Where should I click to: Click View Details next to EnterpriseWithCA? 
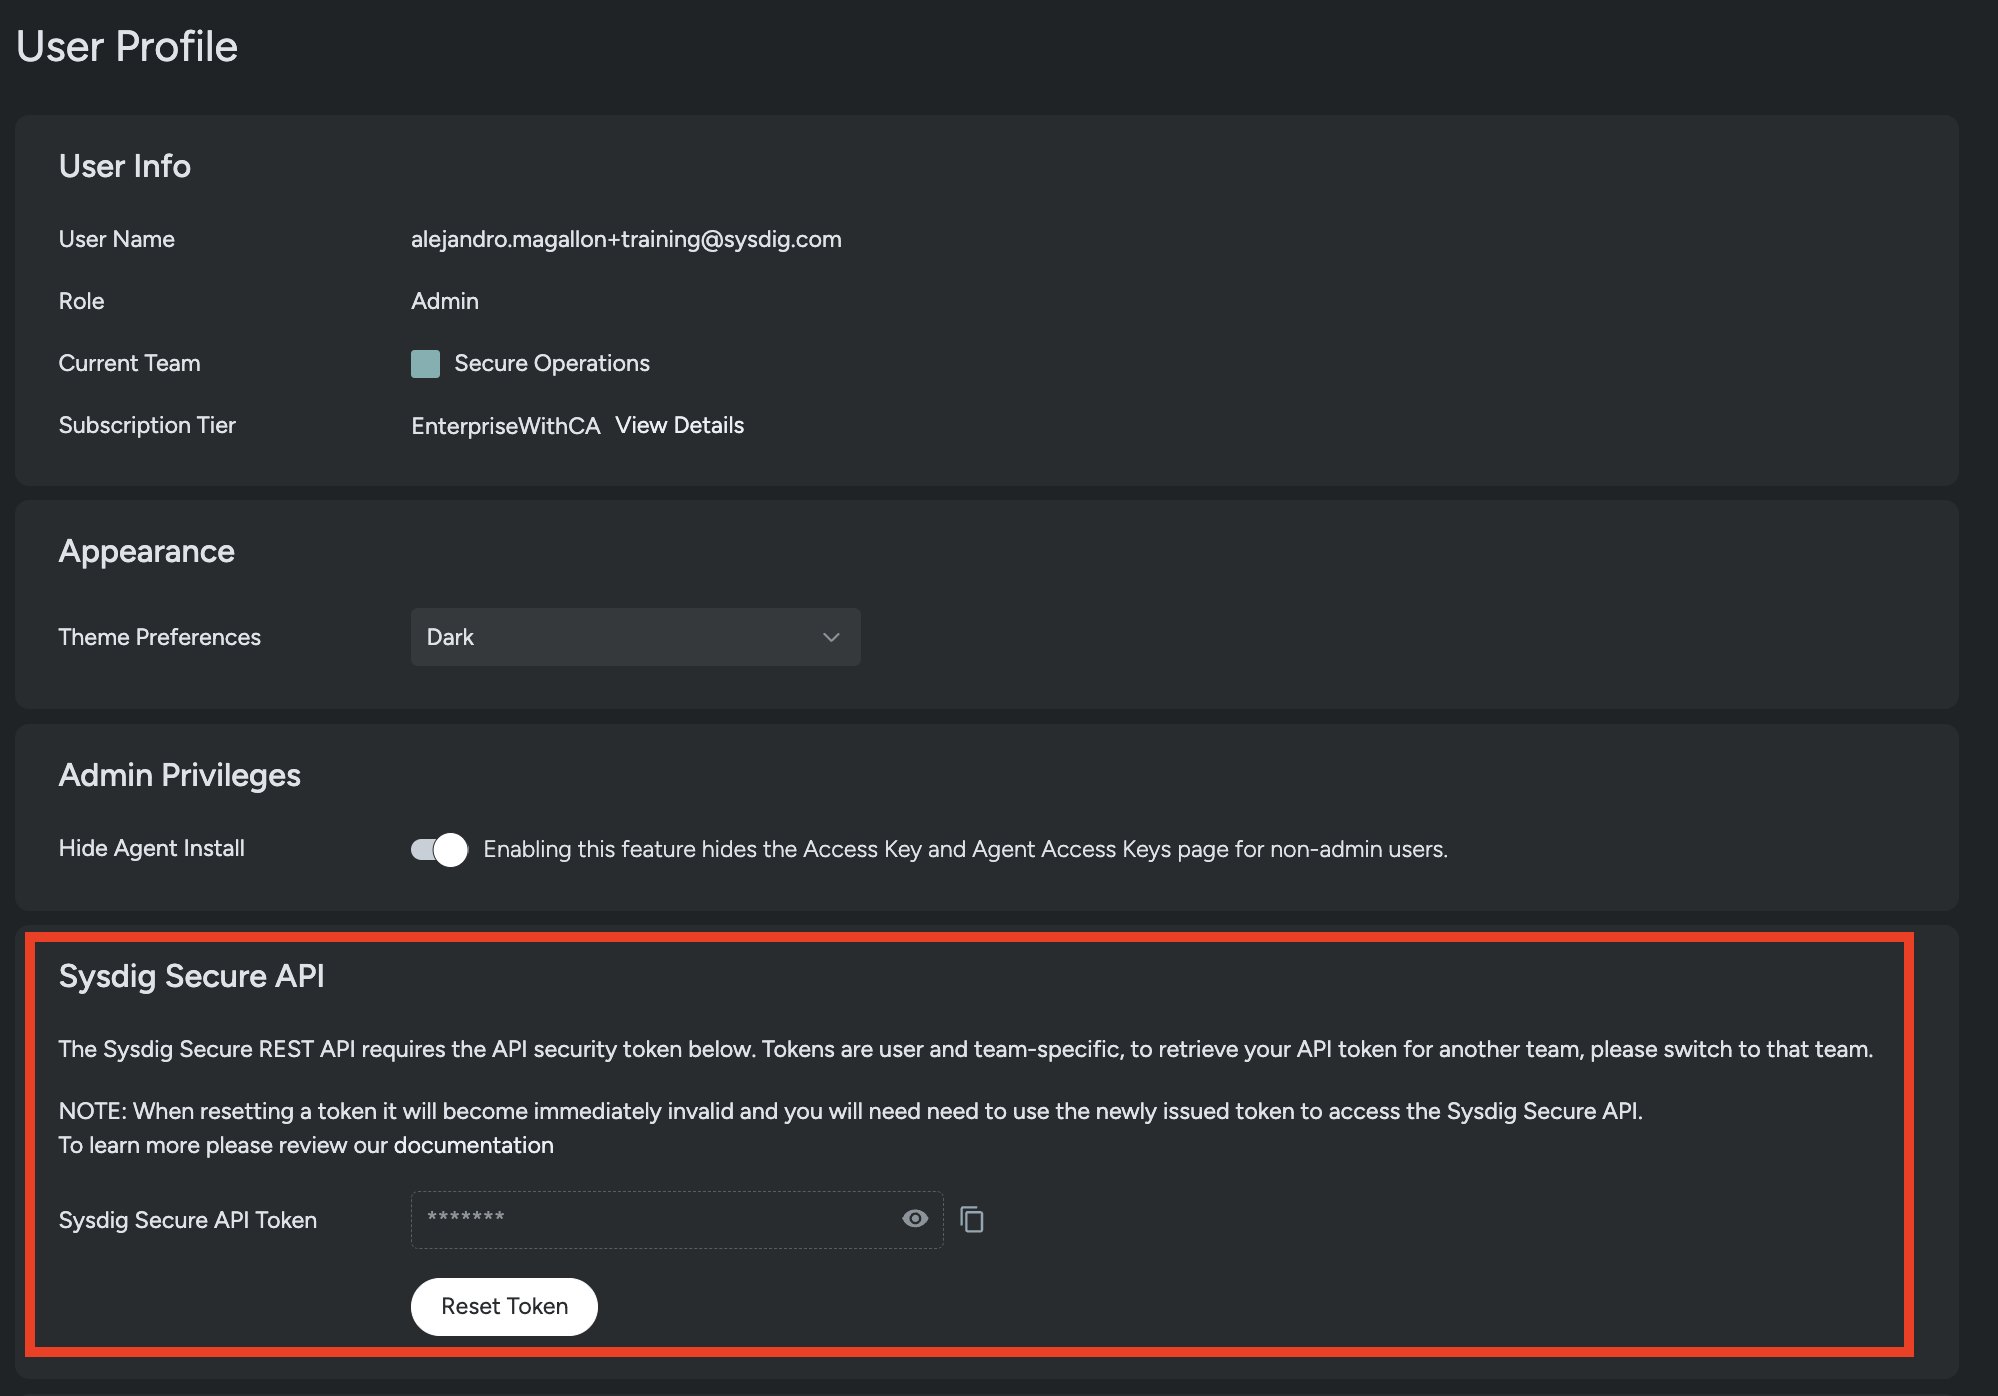pos(680,425)
